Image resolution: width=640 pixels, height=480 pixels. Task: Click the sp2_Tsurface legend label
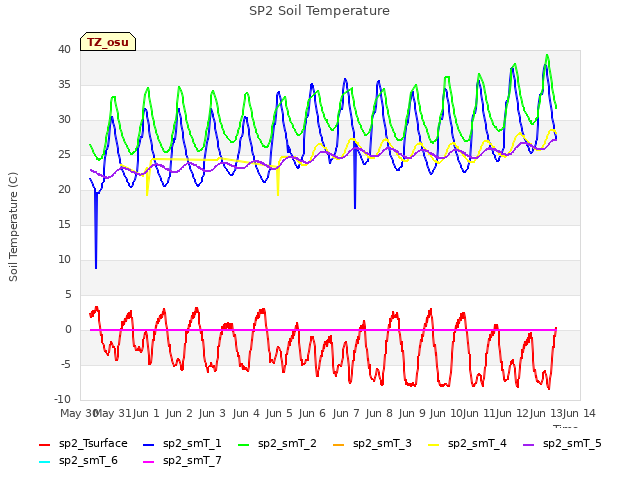point(93,443)
